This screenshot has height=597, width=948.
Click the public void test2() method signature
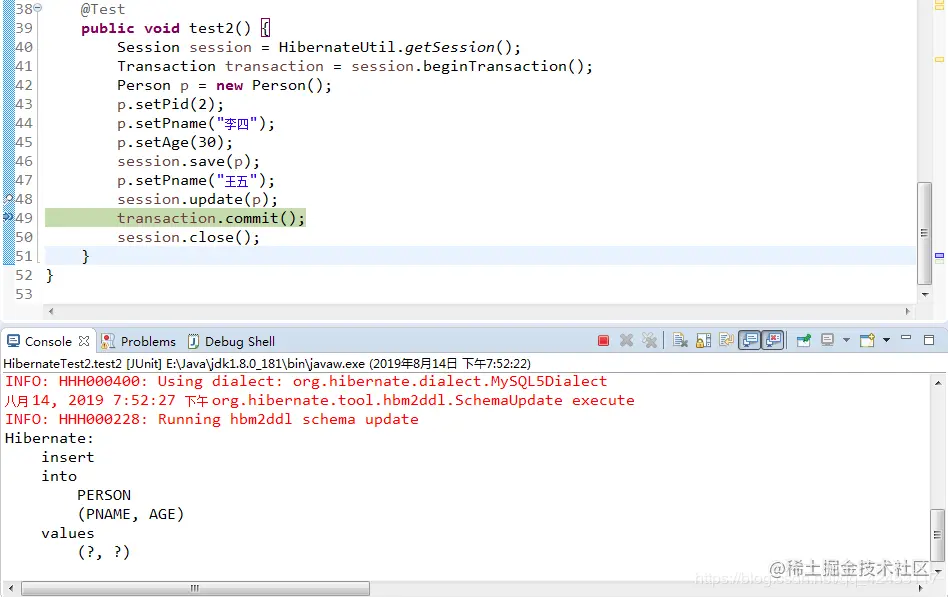coord(166,28)
